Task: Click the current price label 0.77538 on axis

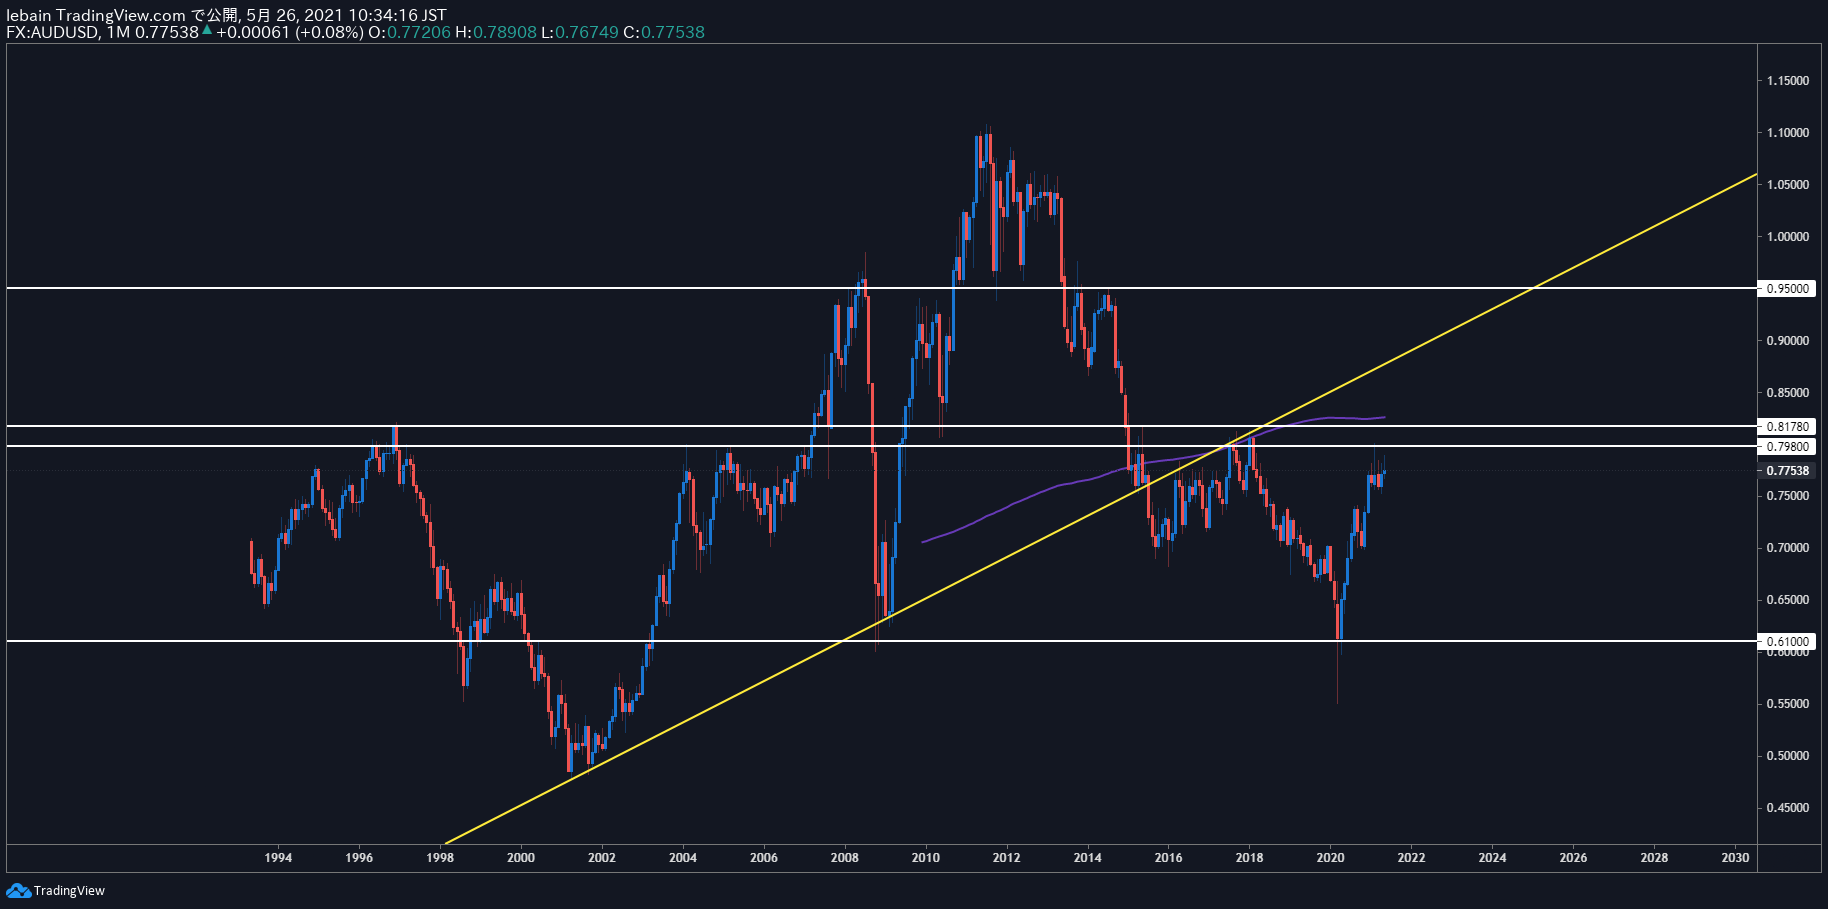Action: 1787,470
